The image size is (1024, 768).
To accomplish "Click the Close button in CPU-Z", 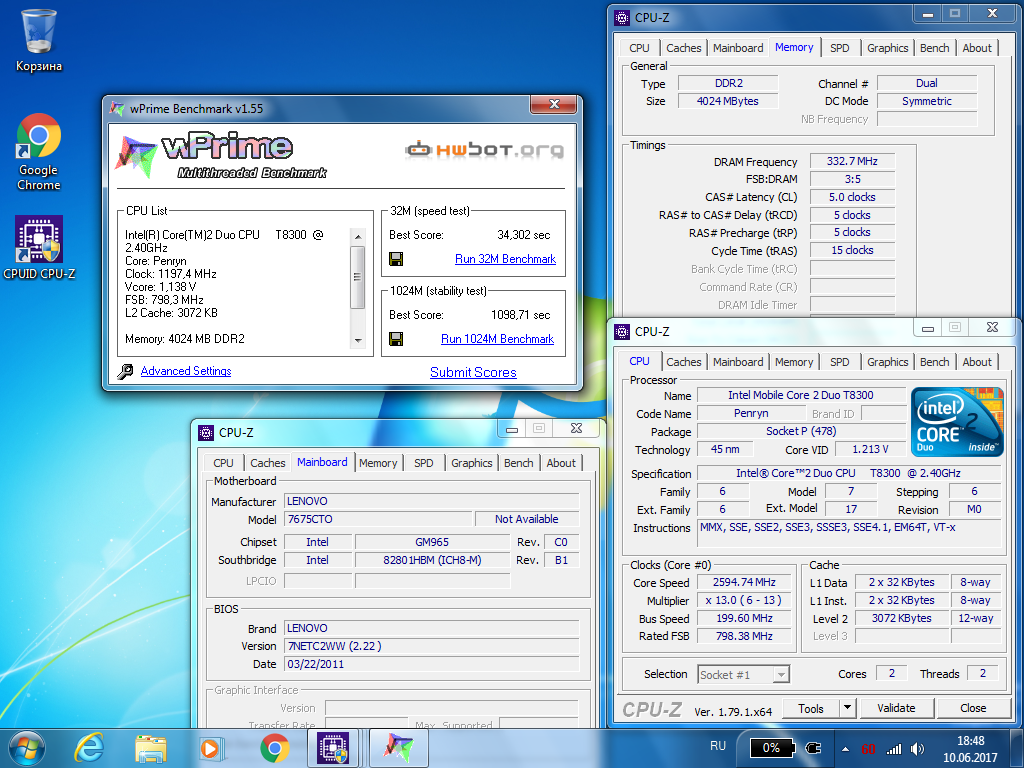I will coord(973,708).
